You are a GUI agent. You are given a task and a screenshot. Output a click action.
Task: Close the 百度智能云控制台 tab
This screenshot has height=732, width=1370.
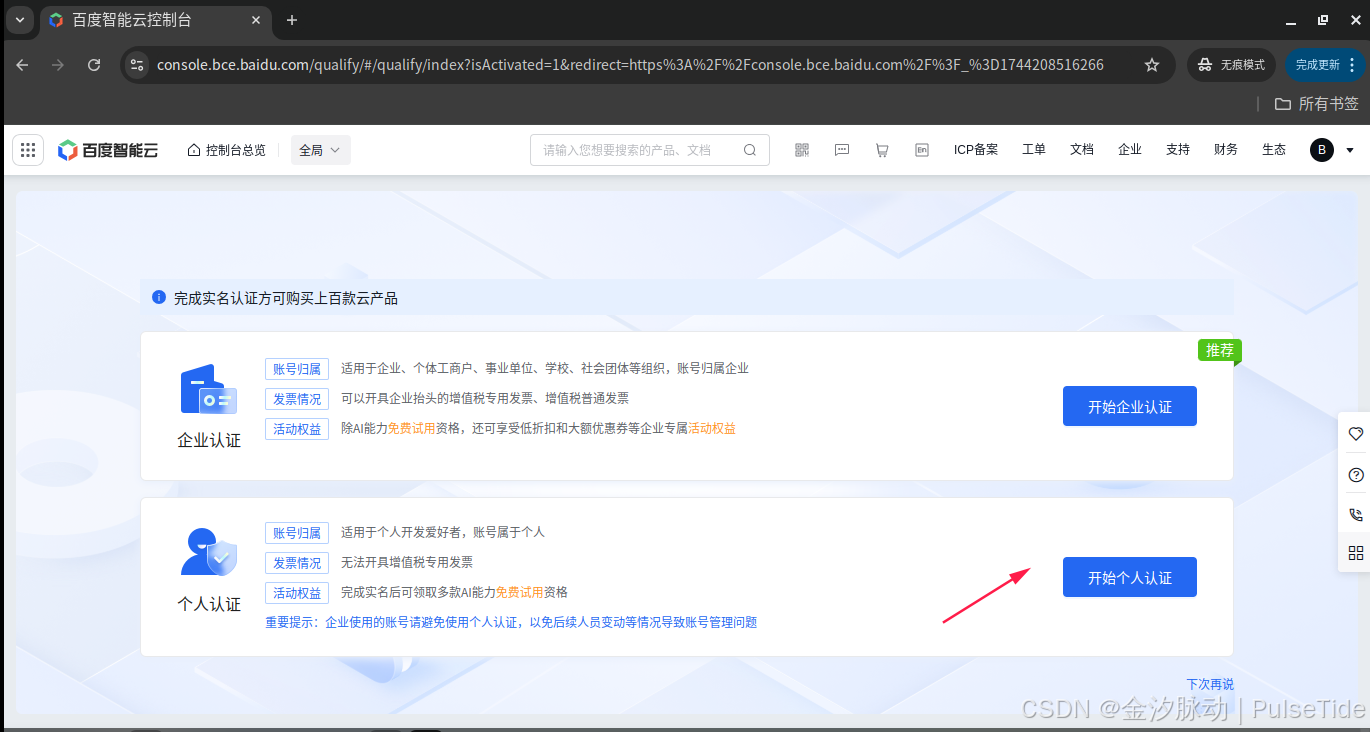(254, 20)
